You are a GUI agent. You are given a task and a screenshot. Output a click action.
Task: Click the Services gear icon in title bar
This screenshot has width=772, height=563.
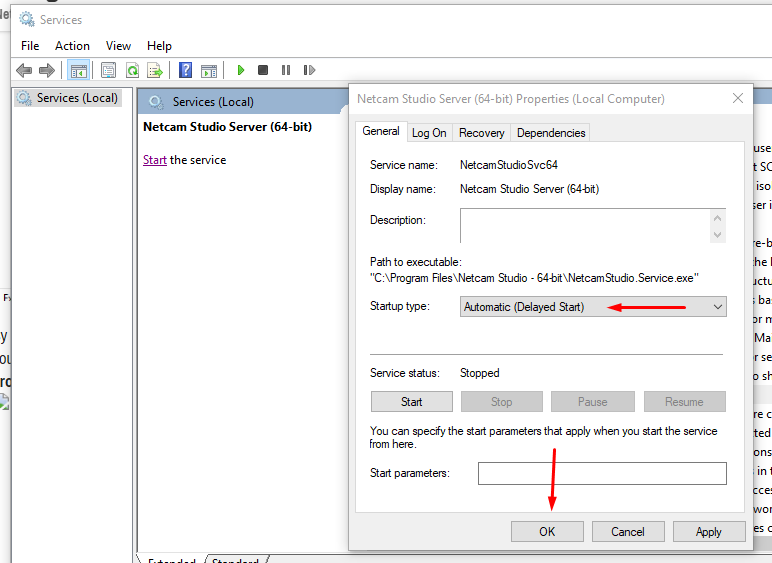(x=27, y=20)
